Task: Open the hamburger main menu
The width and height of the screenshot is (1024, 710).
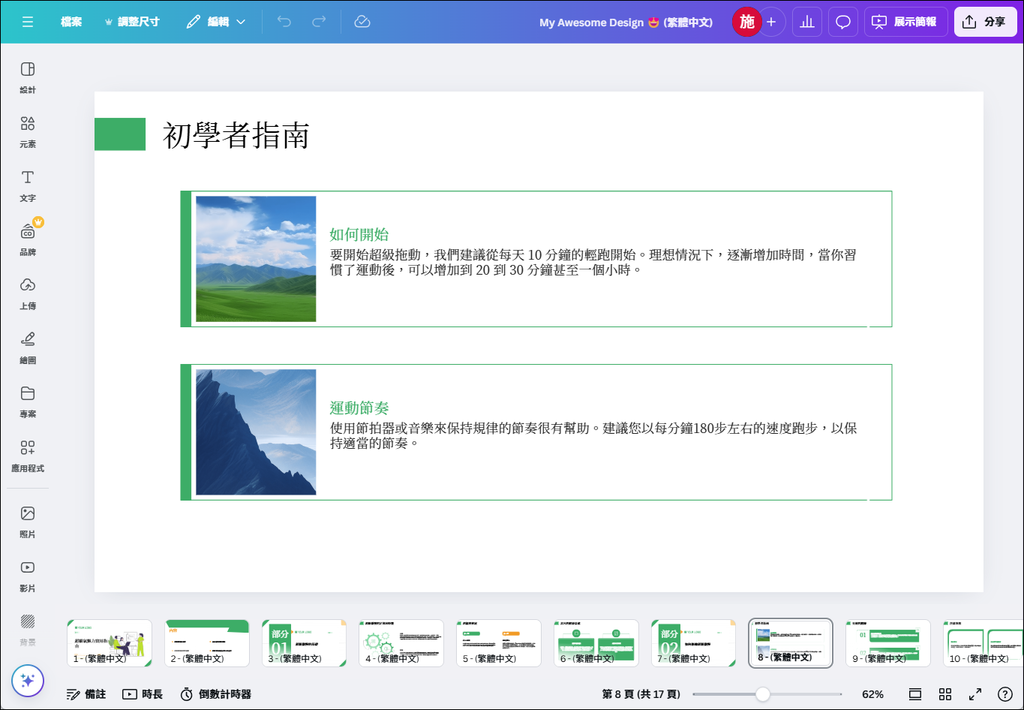Action: pyautogui.click(x=27, y=22)
